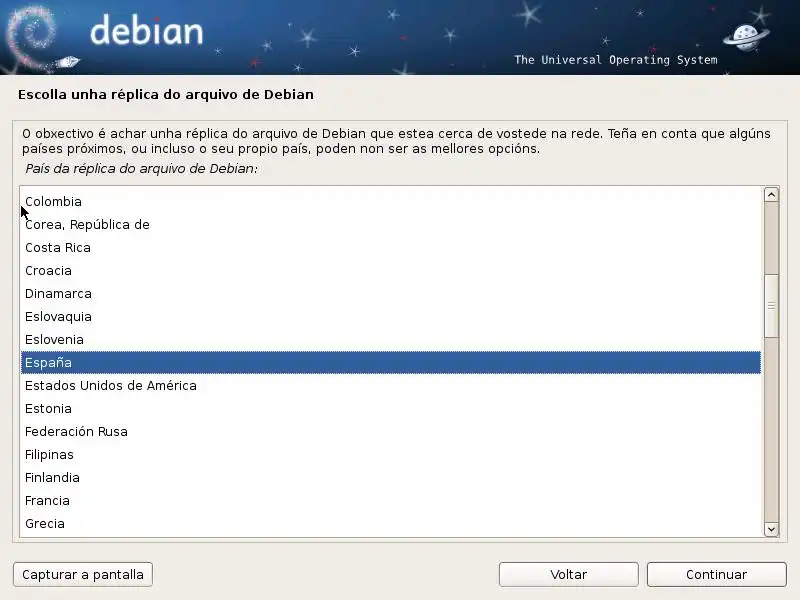This screenshot has height=600, width=800.
Task: Select Dinamarca as mirror country
Action: tap(391, 293)
